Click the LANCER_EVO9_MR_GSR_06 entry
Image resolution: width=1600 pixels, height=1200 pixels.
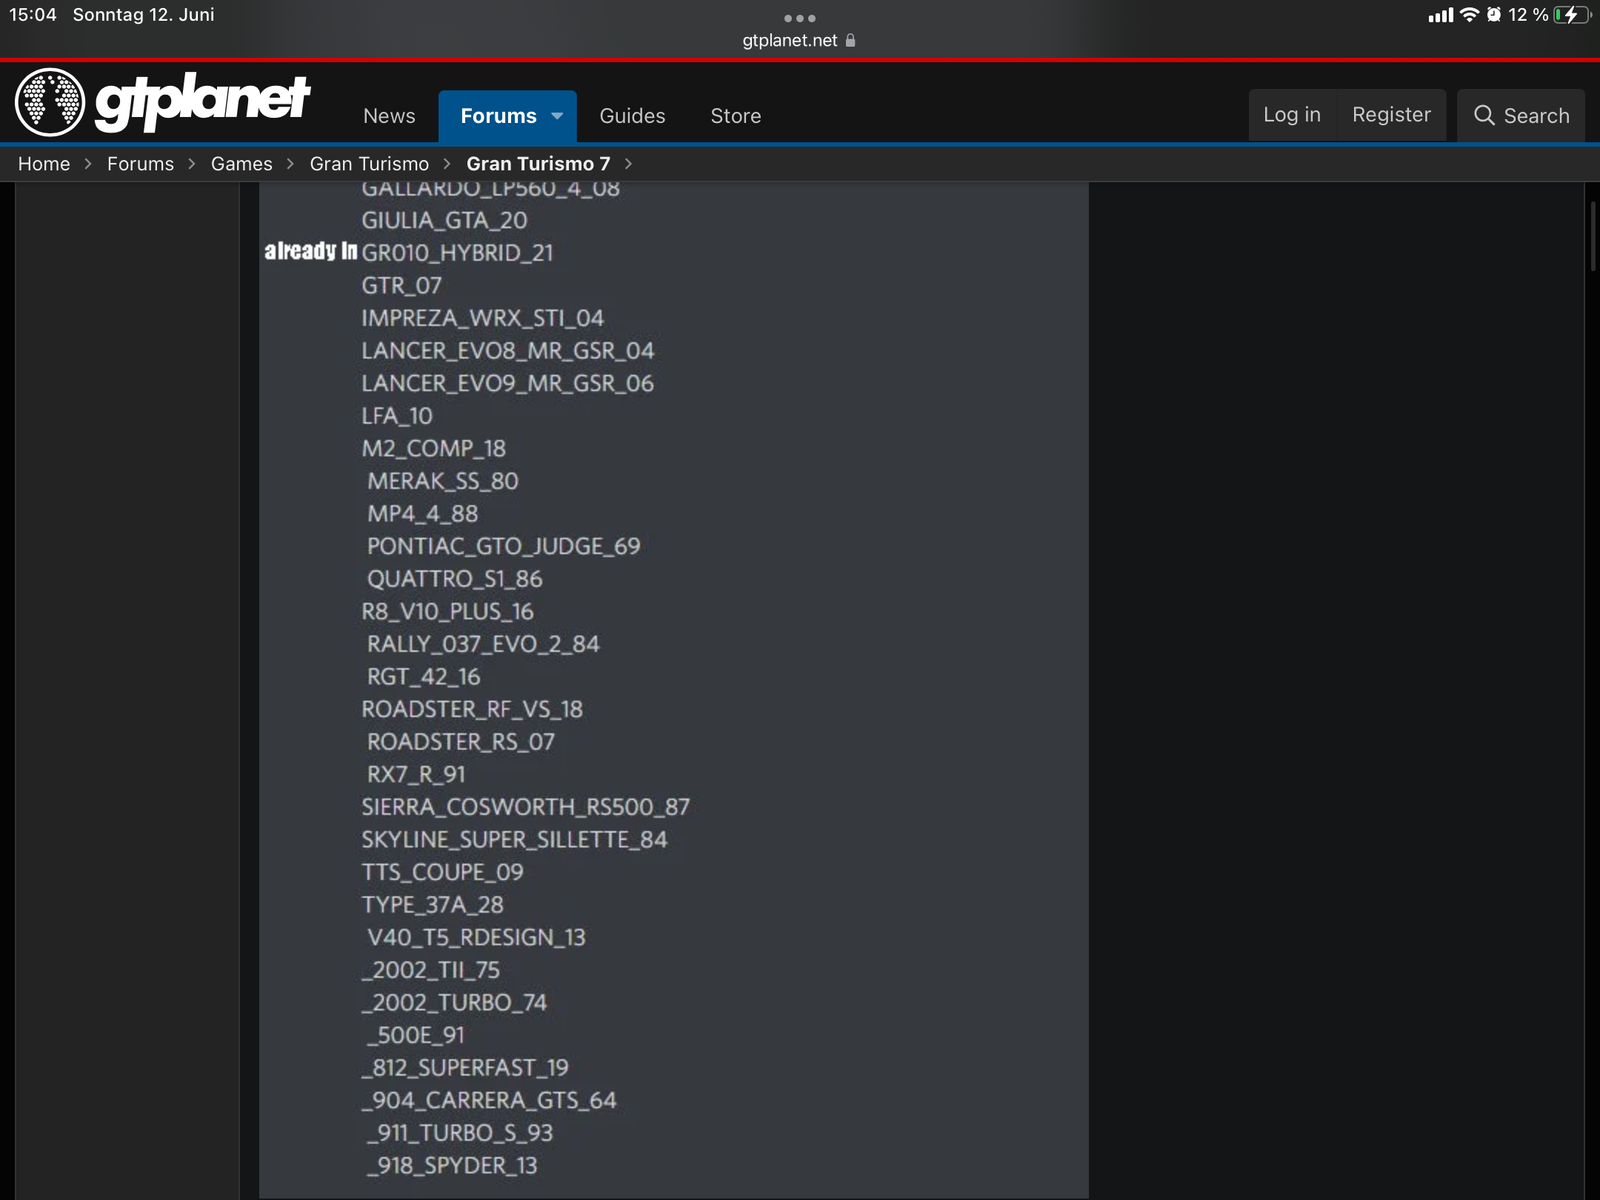click(x=508, y=384)
